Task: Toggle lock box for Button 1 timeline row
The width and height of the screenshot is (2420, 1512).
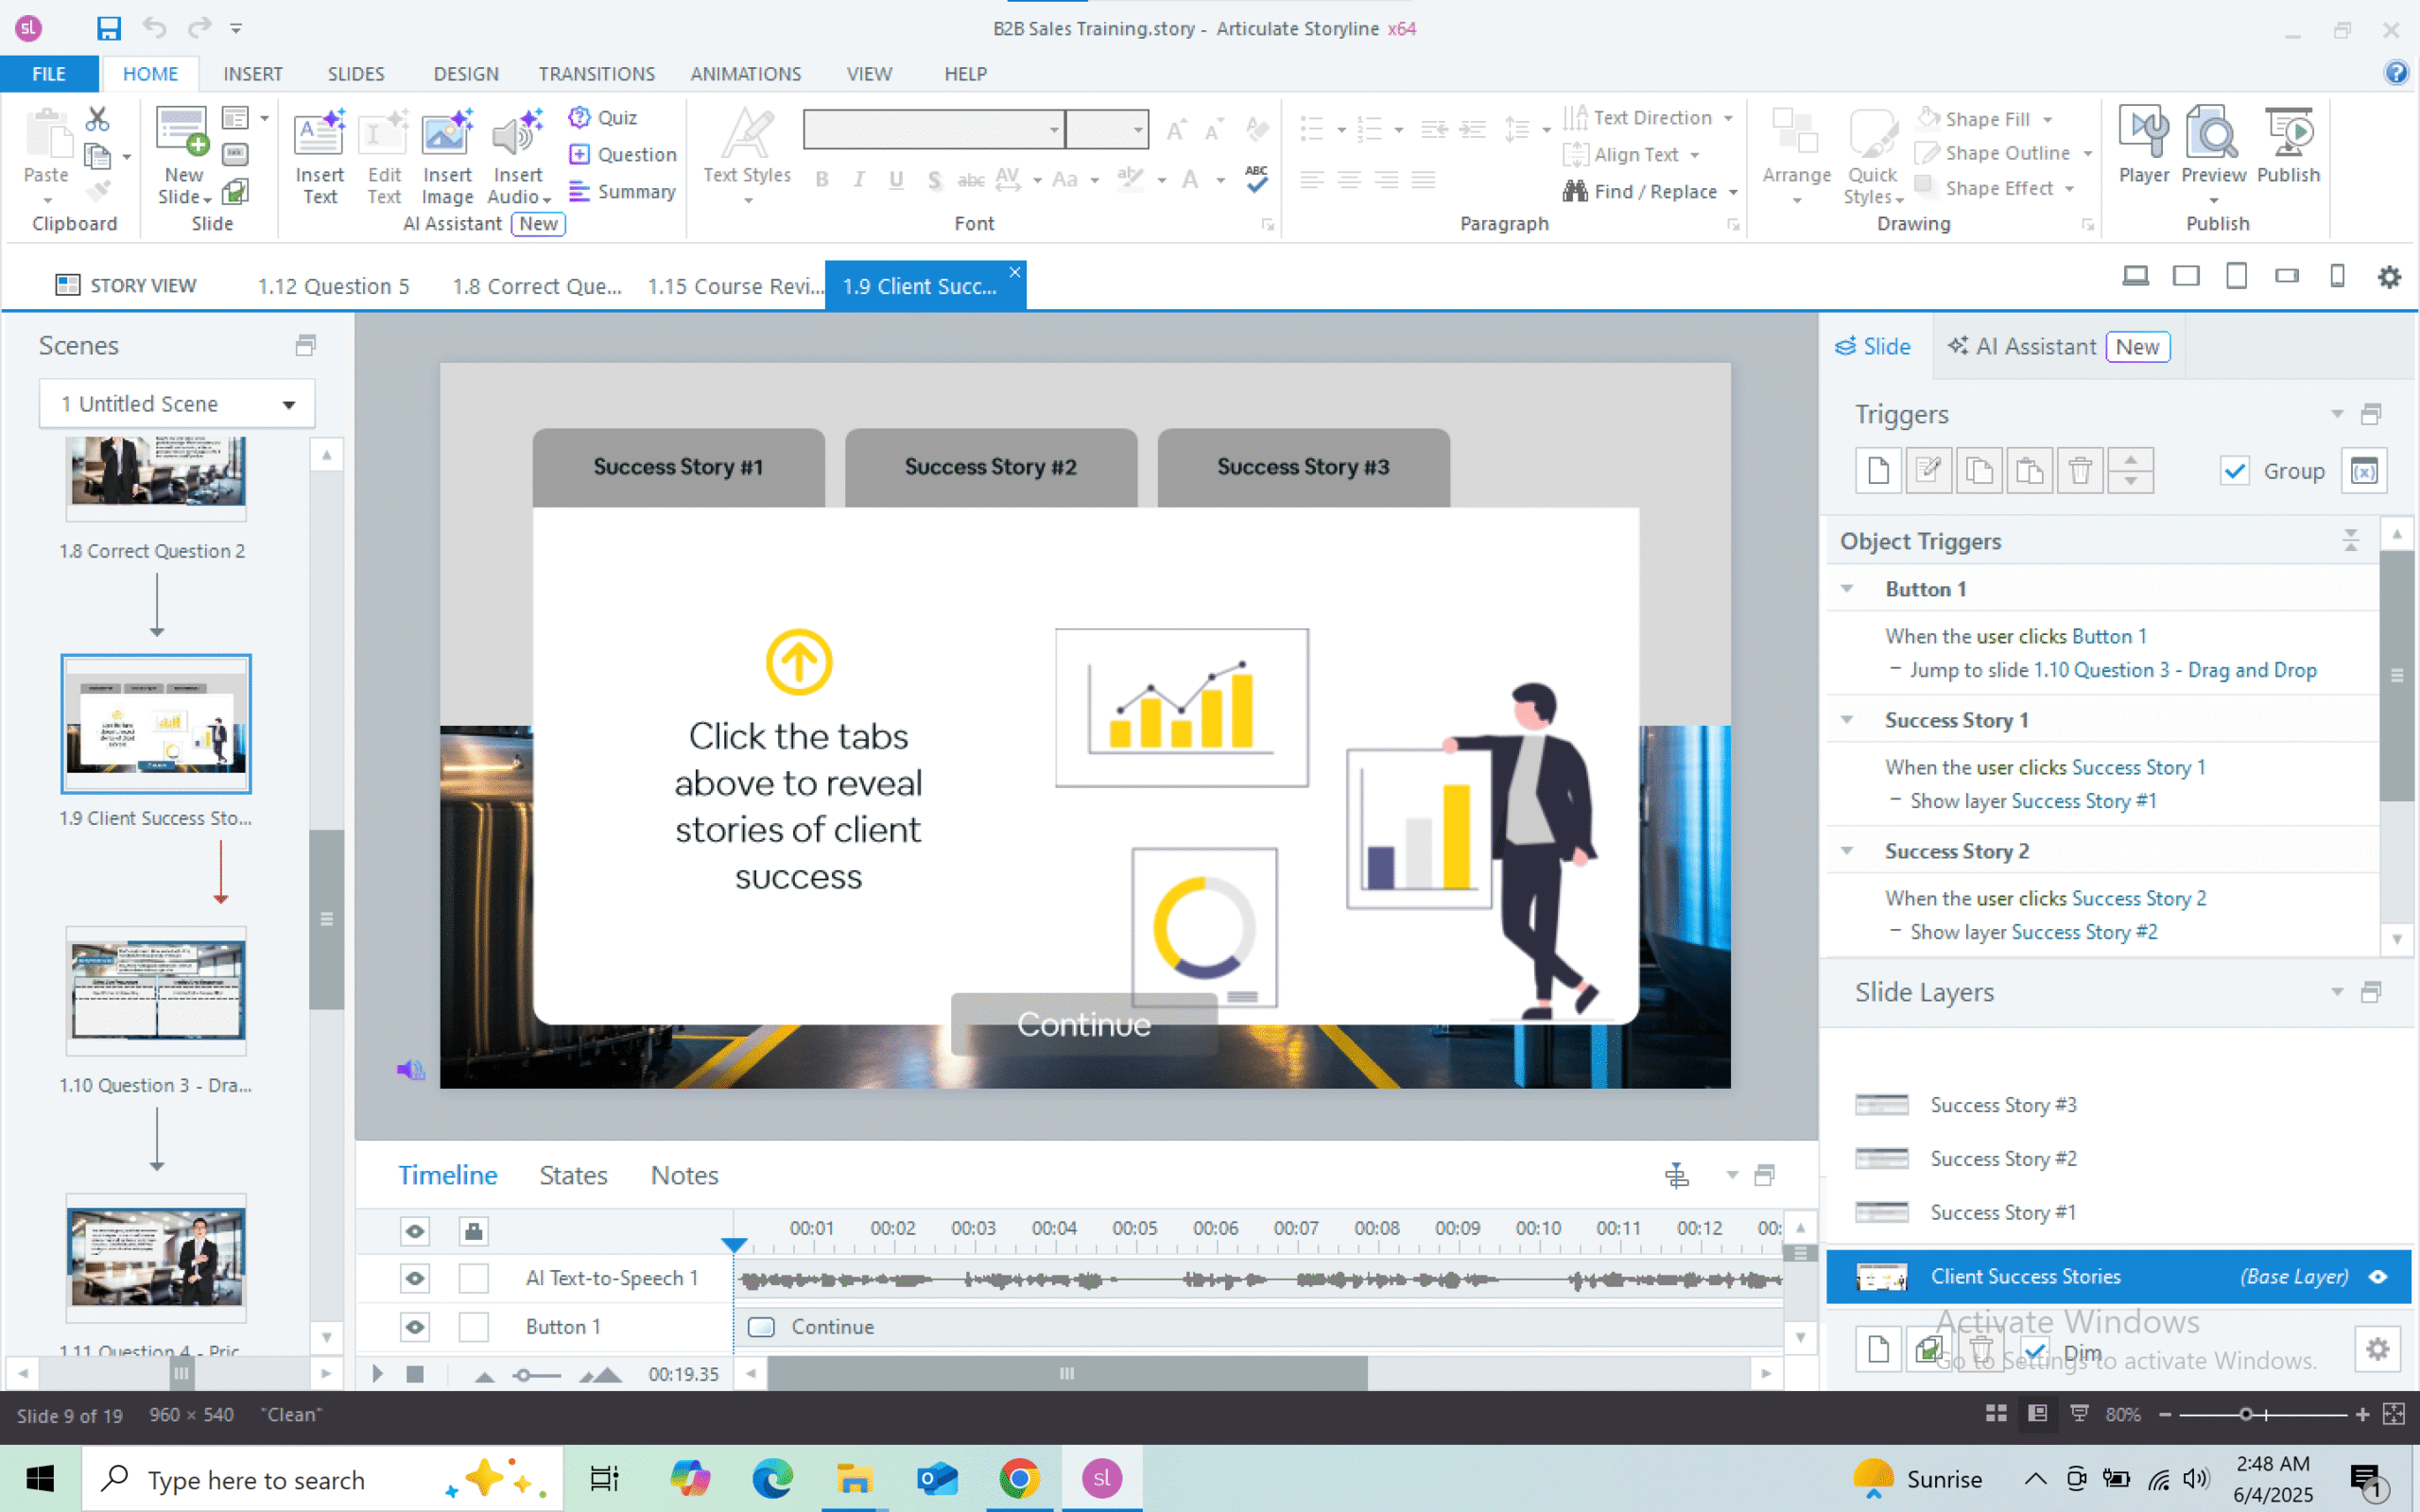Action: click(x=473, y=1327)
